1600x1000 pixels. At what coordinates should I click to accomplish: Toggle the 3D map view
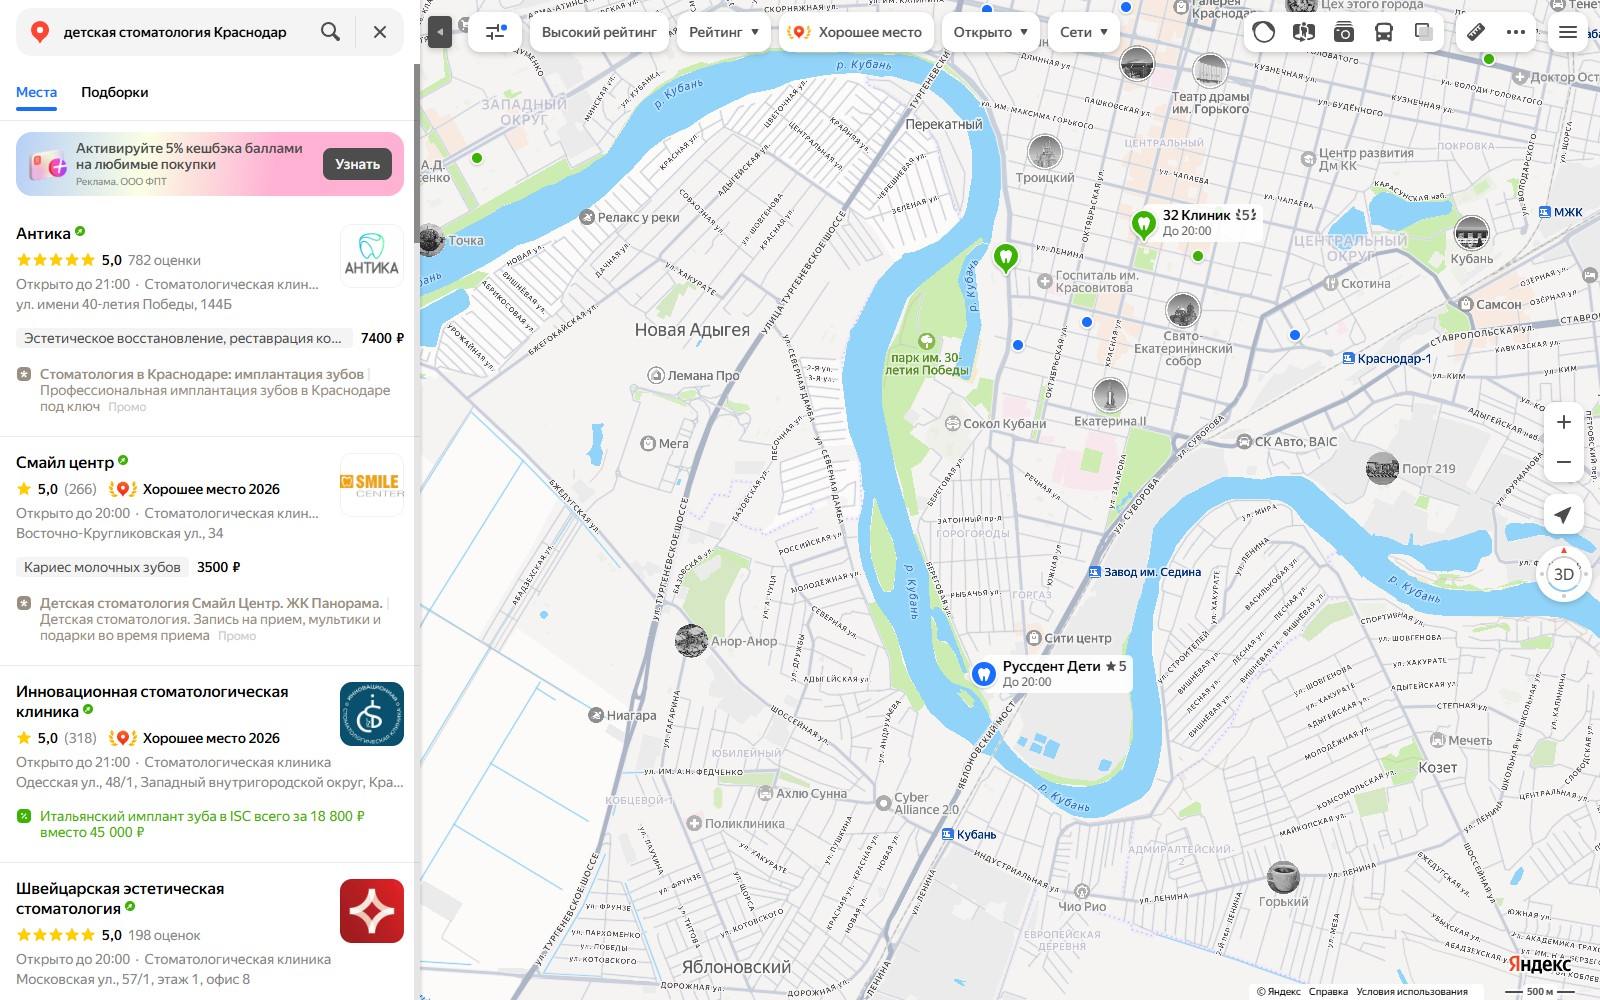pyautogui.click(x=1563, y=574)
